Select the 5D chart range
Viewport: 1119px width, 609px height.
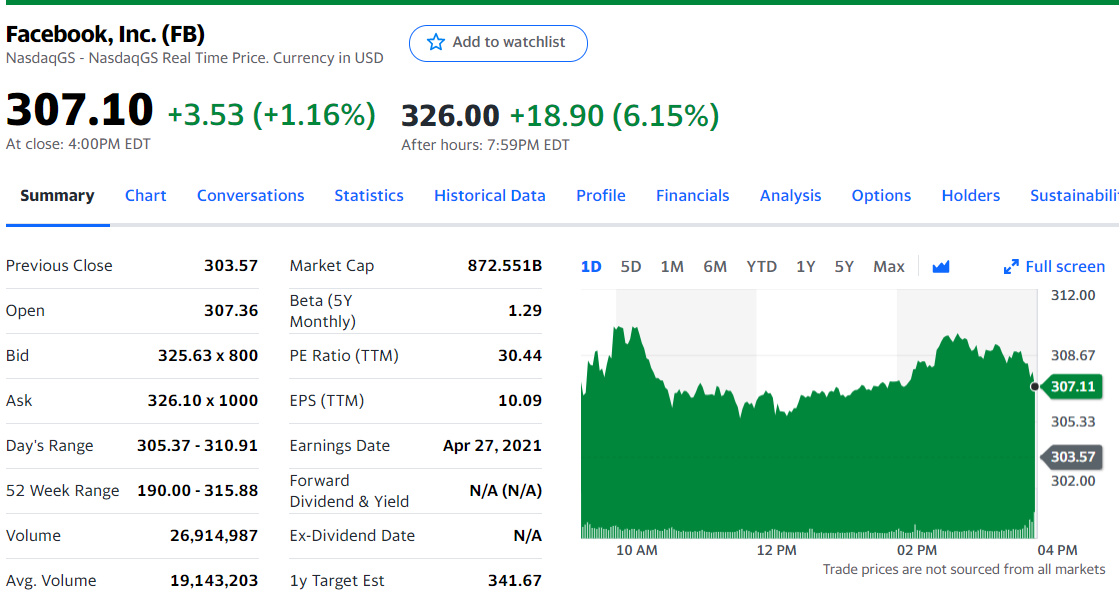(630, 267)
